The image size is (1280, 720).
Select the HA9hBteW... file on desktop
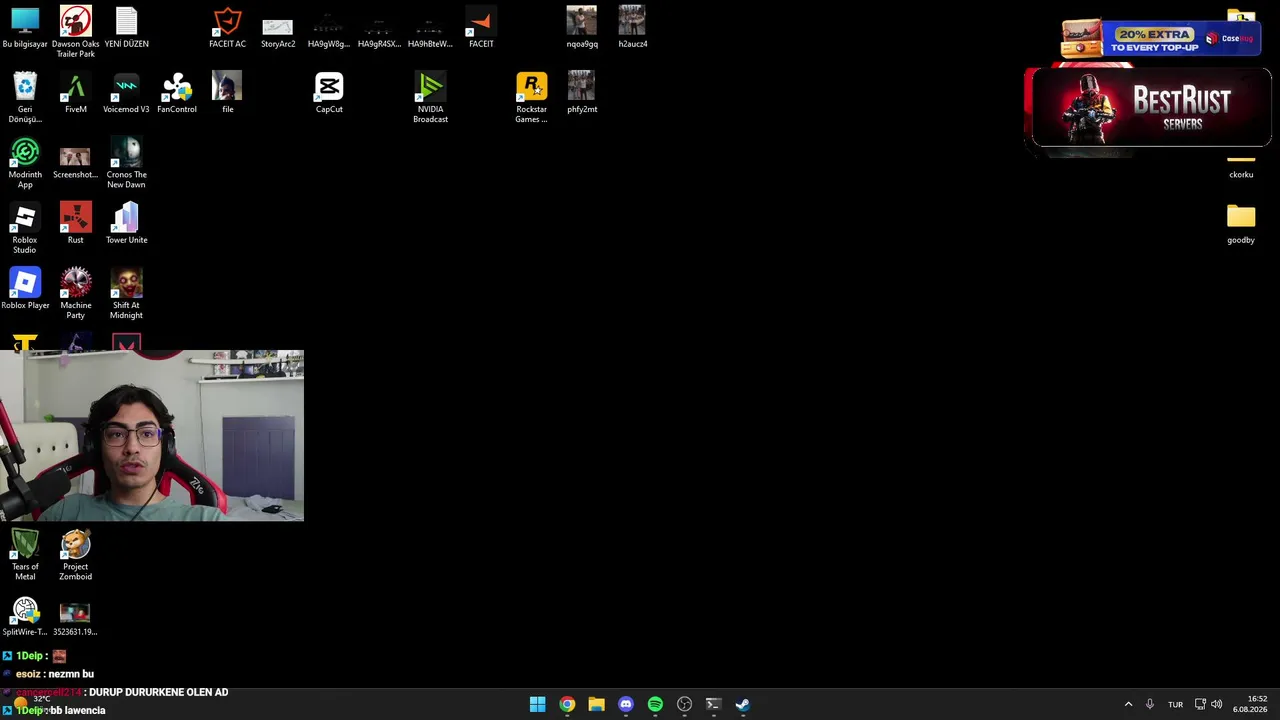[x=430, y=32]
